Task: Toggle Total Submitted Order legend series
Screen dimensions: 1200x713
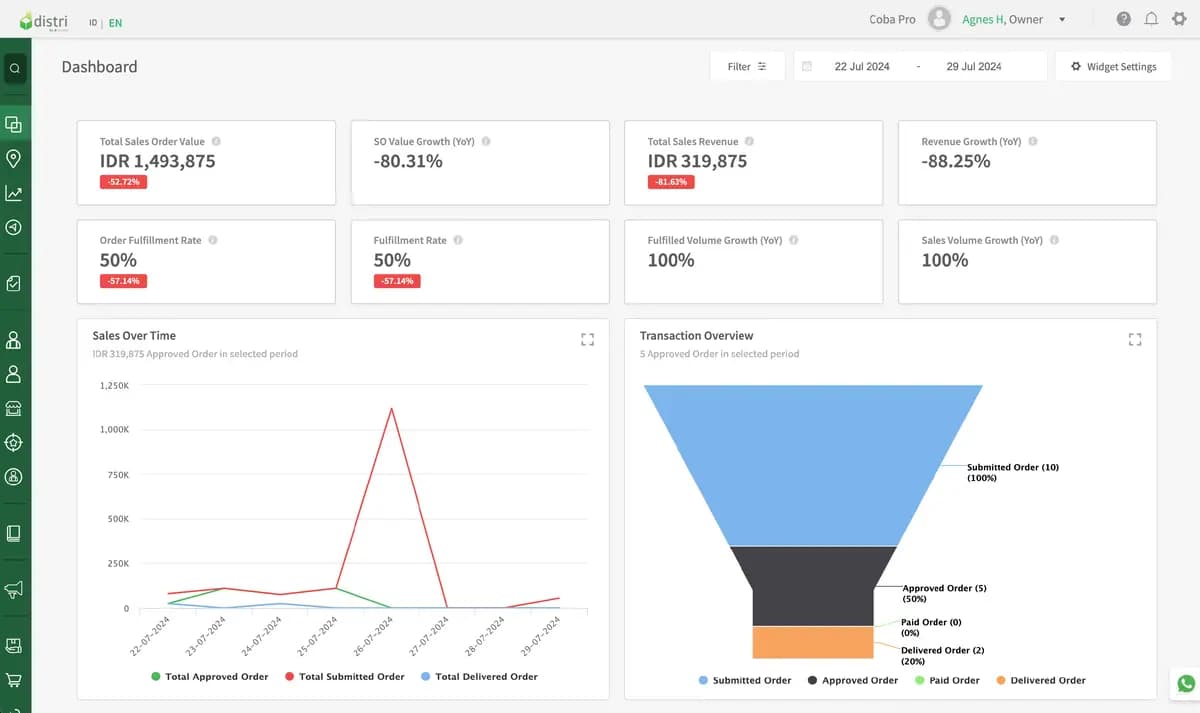Action: coord(345,677)
